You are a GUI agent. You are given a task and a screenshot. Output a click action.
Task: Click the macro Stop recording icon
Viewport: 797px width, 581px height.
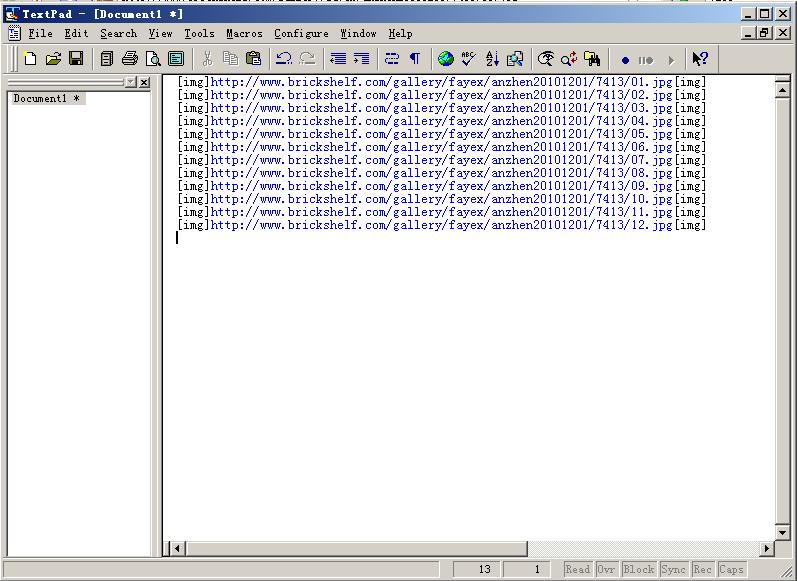[x=646, y=60]
